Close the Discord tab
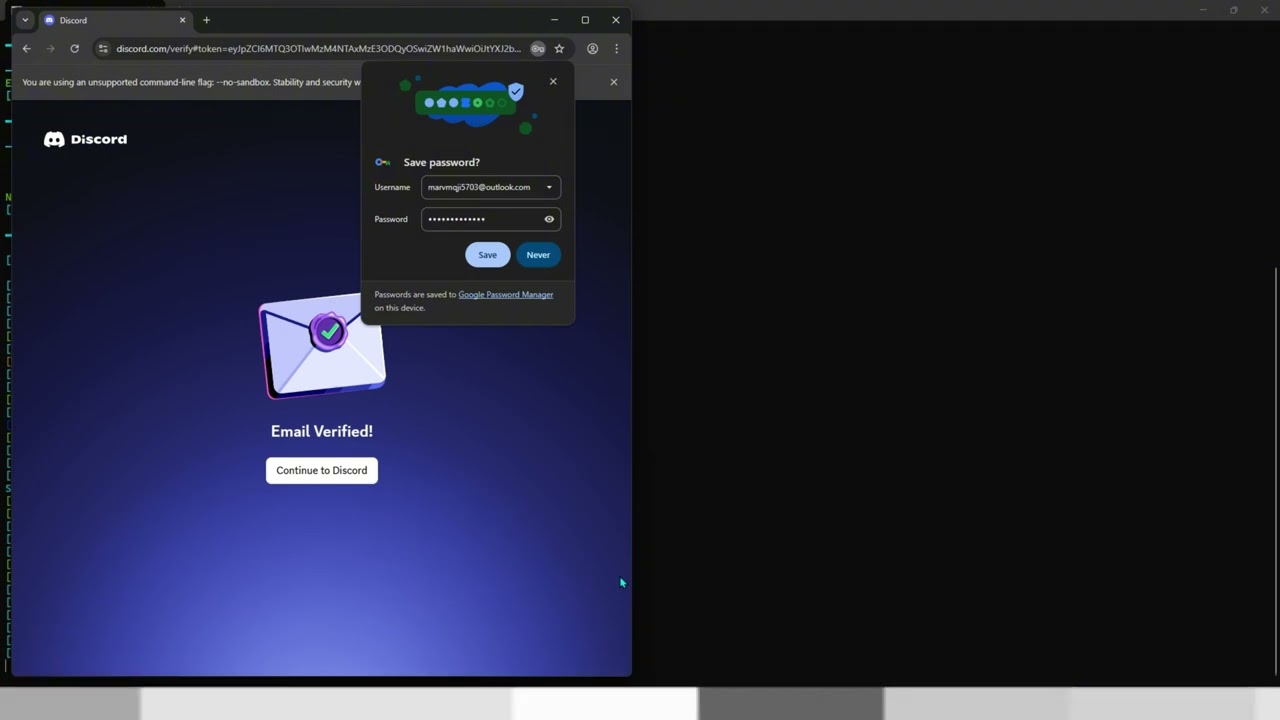The height and width of the screenshot is (720, 1280). 182,20
